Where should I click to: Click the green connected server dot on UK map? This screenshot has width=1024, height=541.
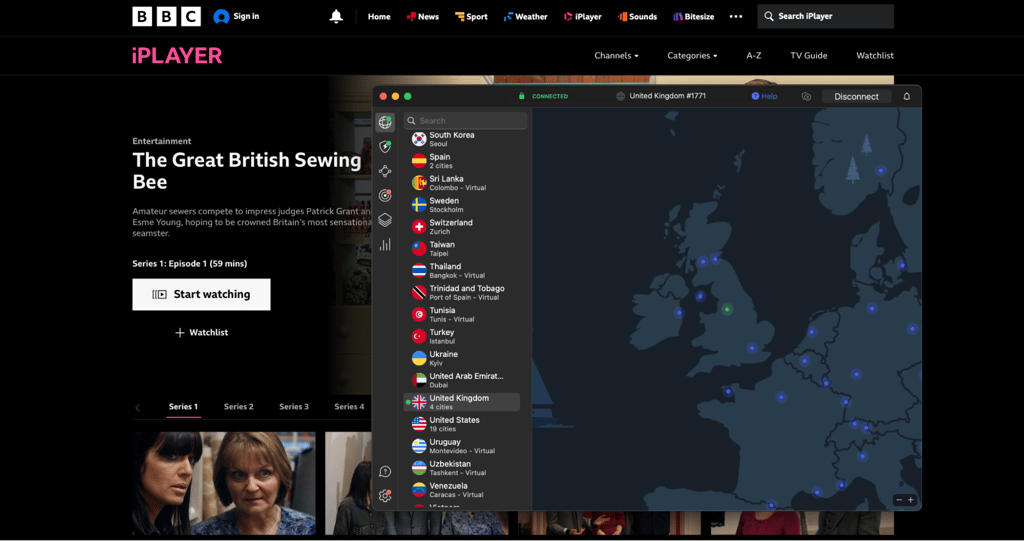(x=727, y=310)
